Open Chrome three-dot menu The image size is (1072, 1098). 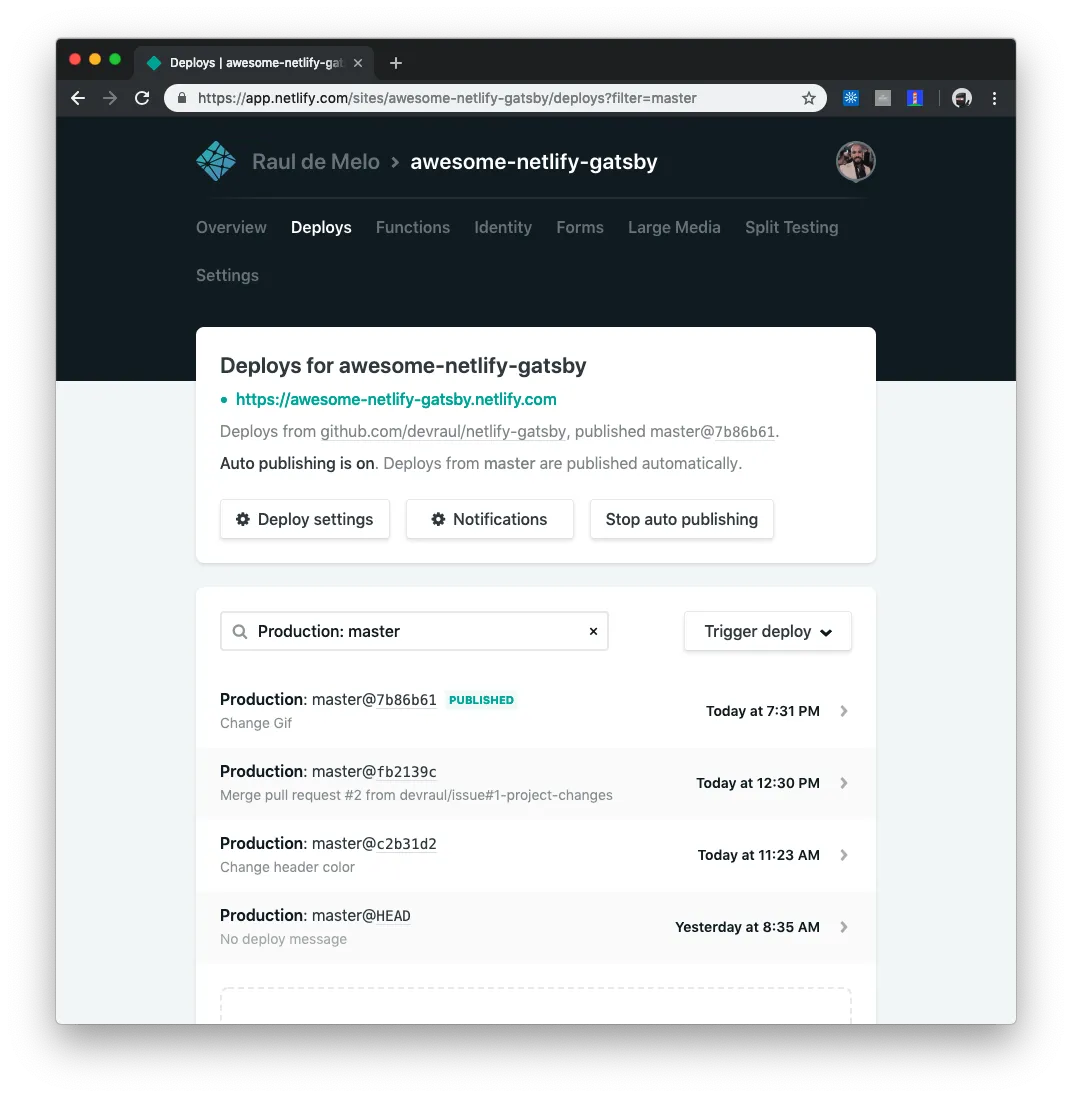point(994,98)
